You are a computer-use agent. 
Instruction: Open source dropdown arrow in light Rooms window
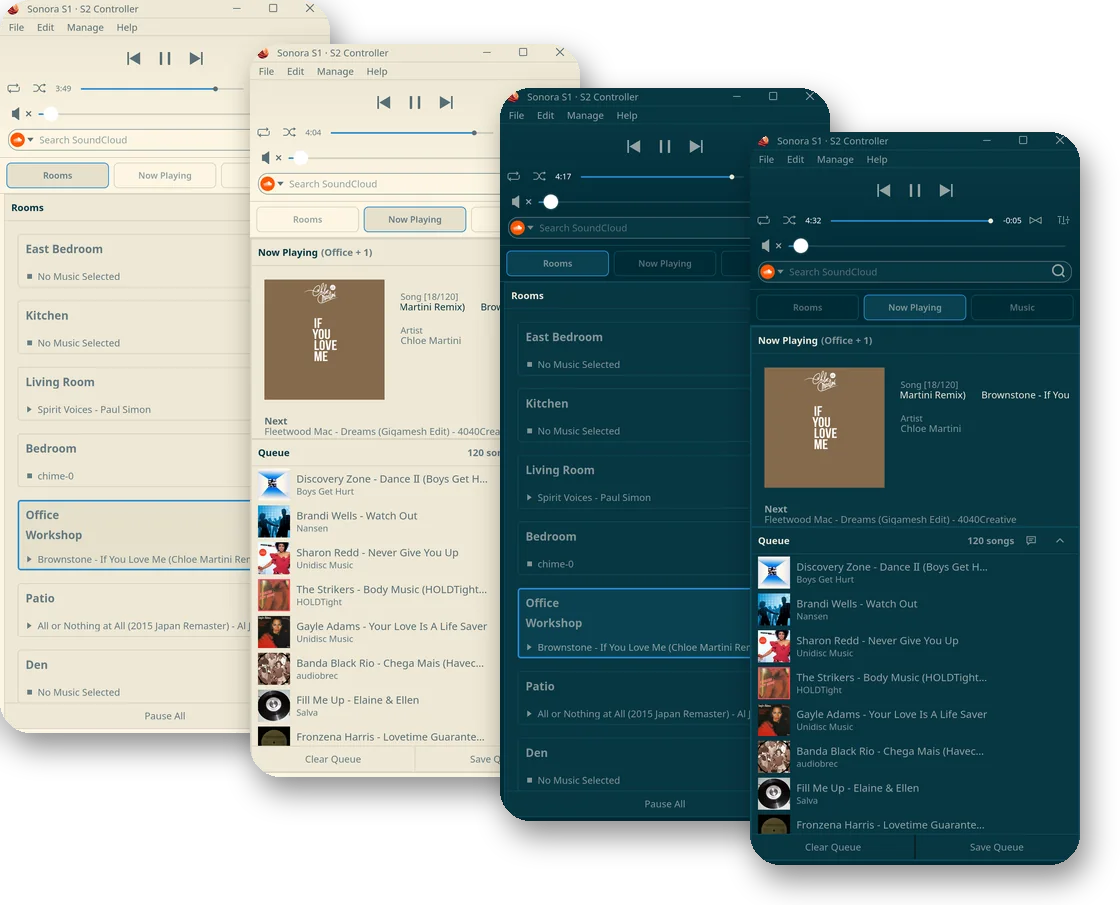click(31, 139)
